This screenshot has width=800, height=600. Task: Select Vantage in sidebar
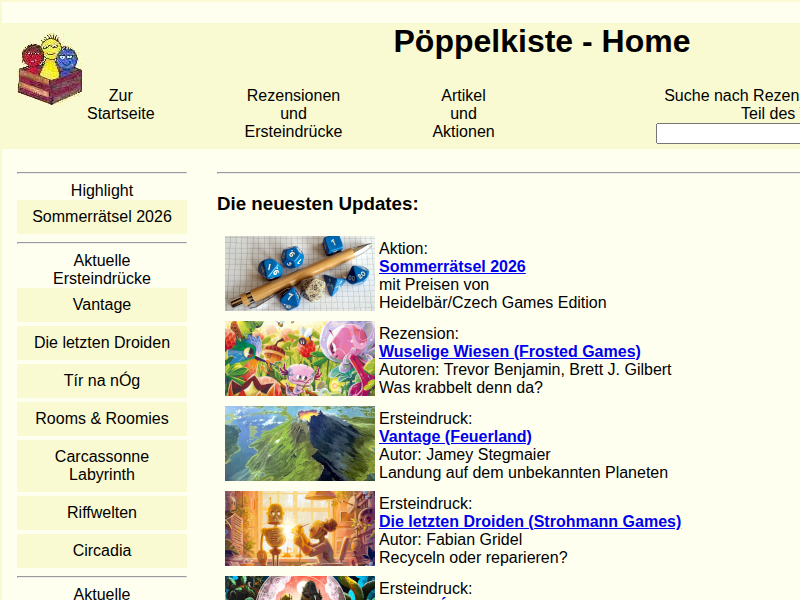click(x=102, y=305)
